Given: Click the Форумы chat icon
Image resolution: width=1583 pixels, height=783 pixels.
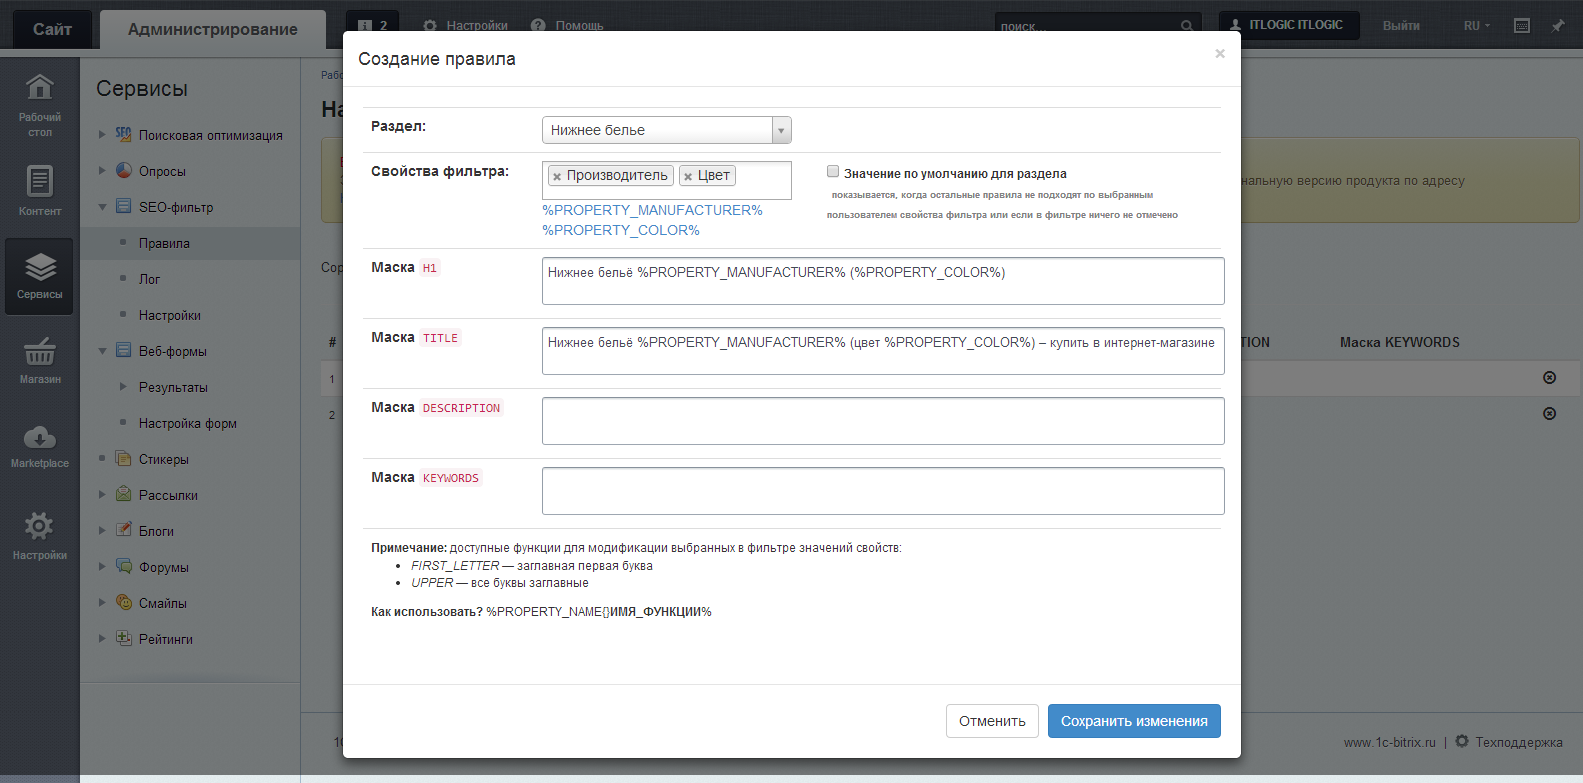Looking at the screenshot, I should [124, 566].
